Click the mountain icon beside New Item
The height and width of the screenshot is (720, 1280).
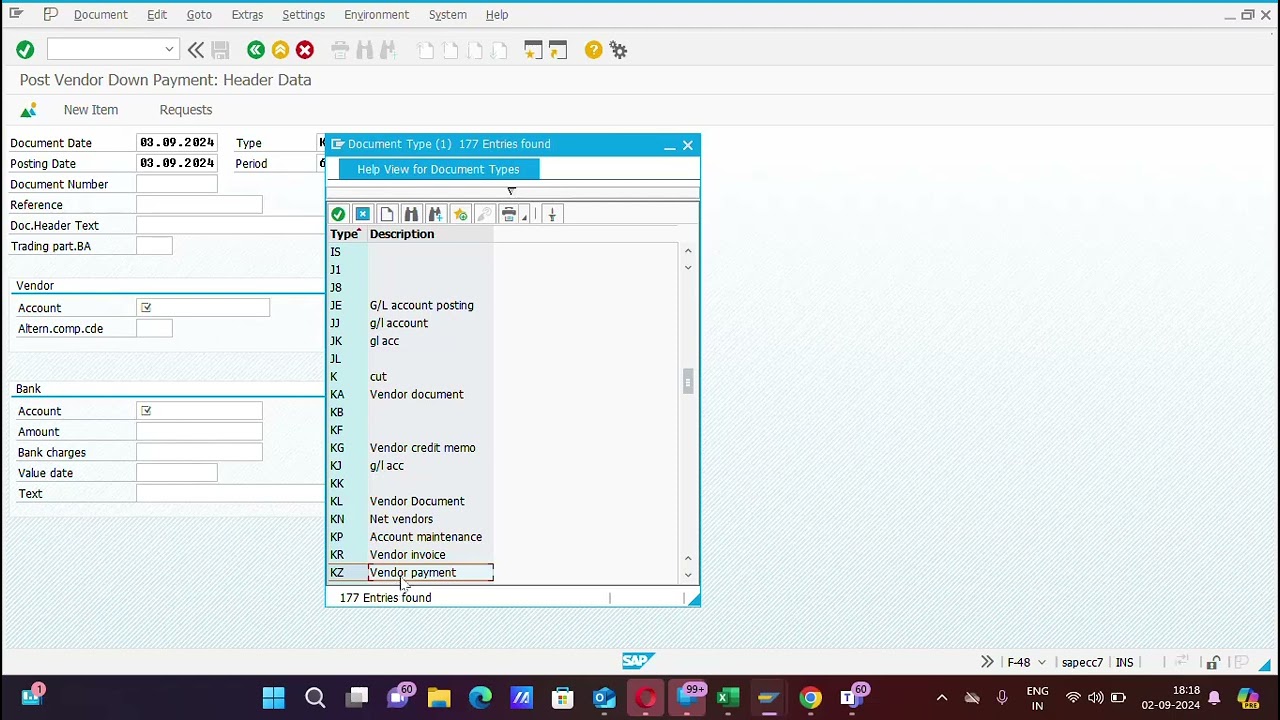tap(28, 109)
